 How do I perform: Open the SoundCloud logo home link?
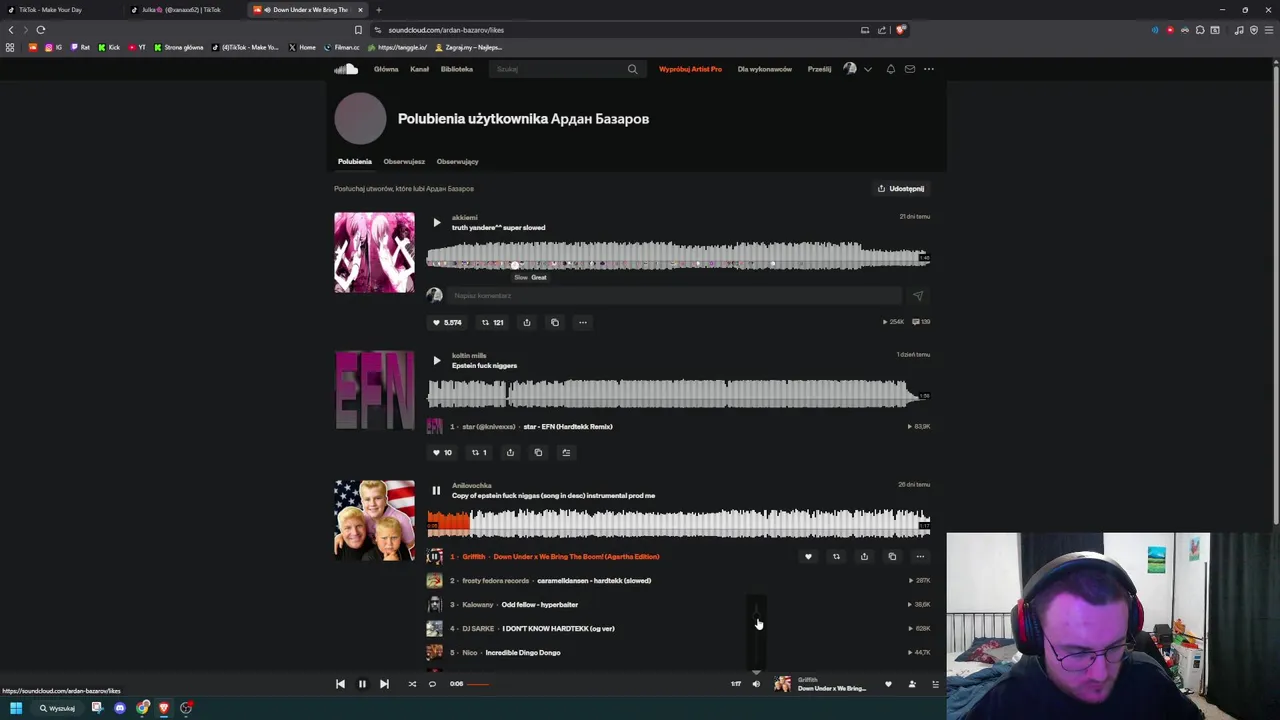pos(346,69)
